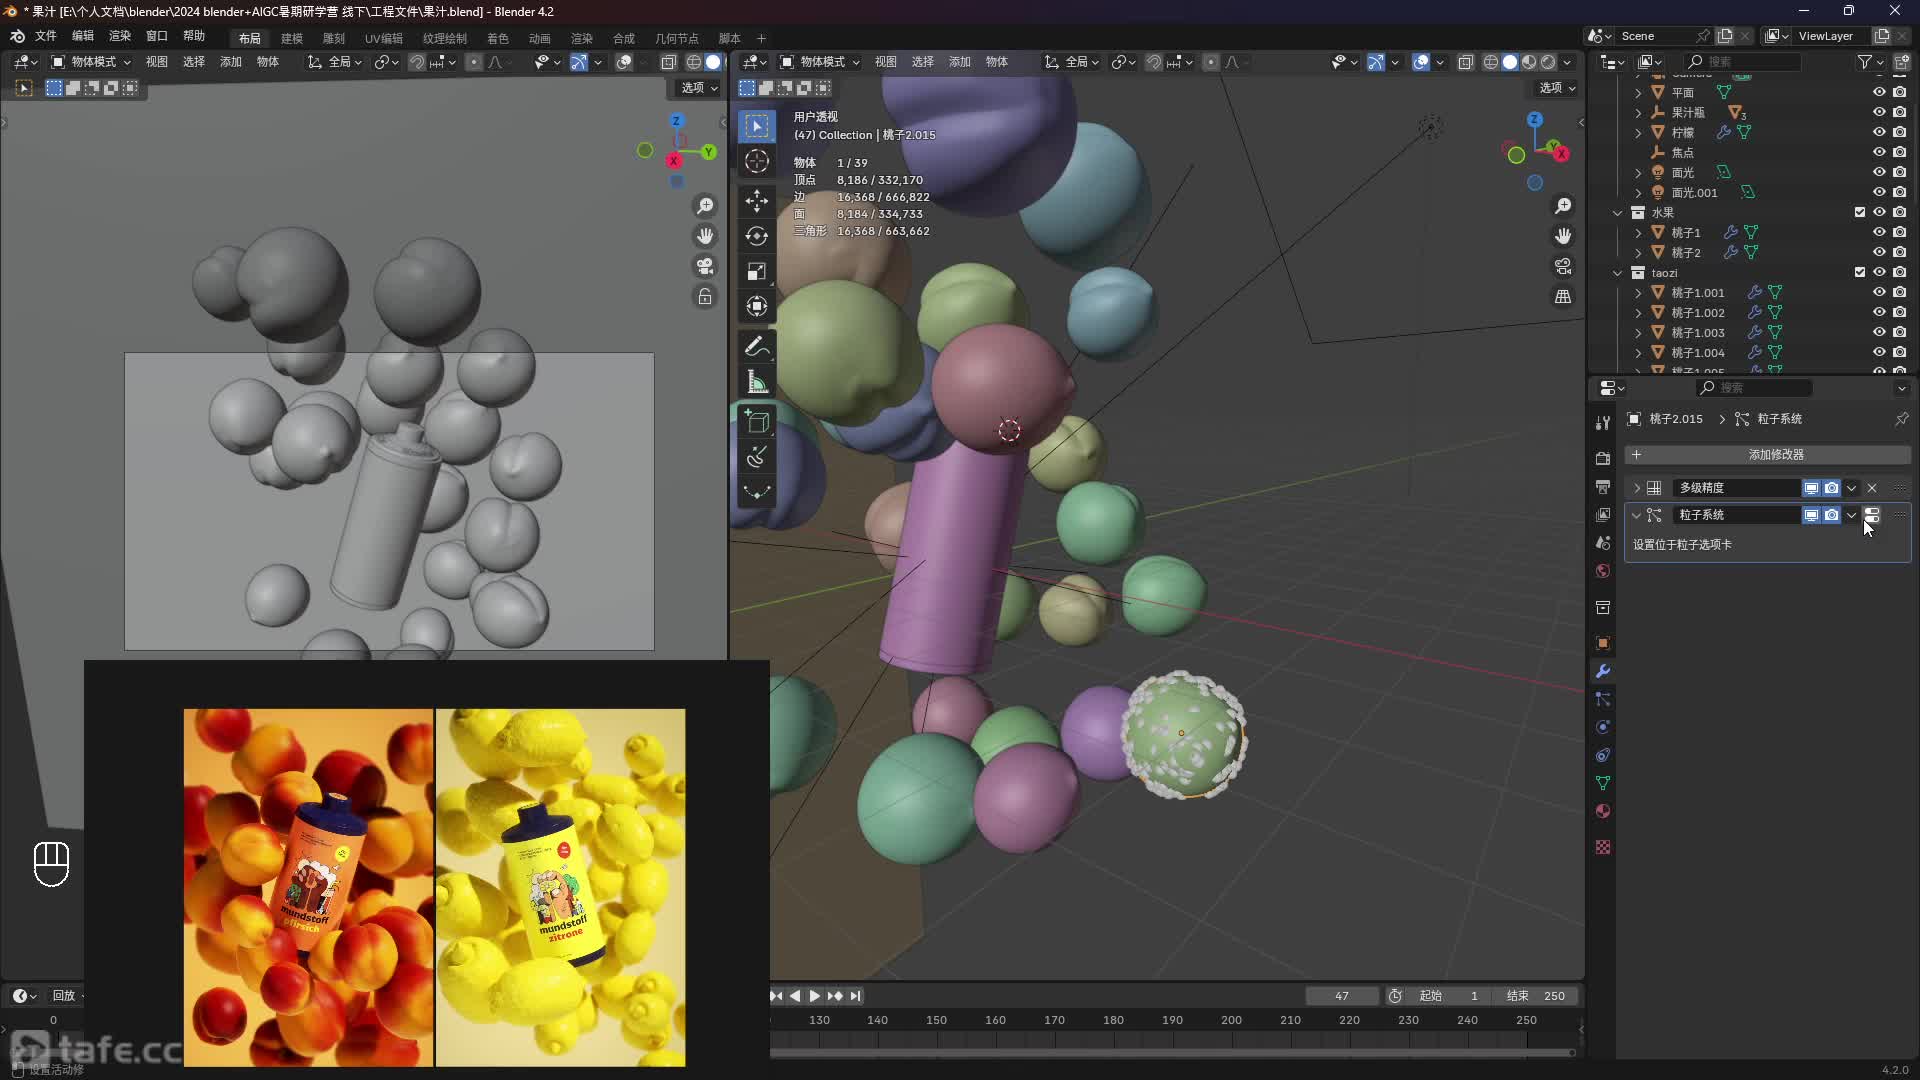The height and width of the screenshot is (1080, 1920).
Task: Open 全局 orientation dropdown in right viewport
Action: pos(1072,62)
